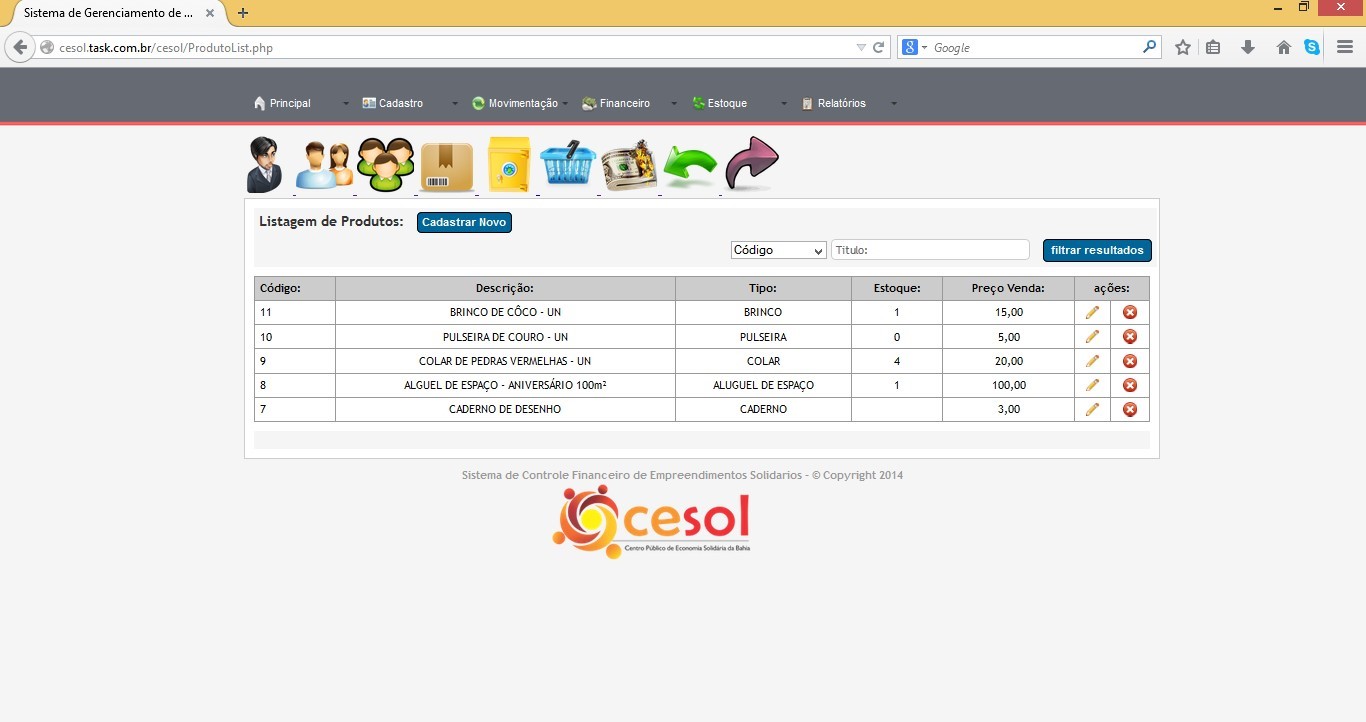Viewport: 1366px width, 722px height.
Task: Delete the PULSEIRA DE COURO product
Action: coord(1130,337)
